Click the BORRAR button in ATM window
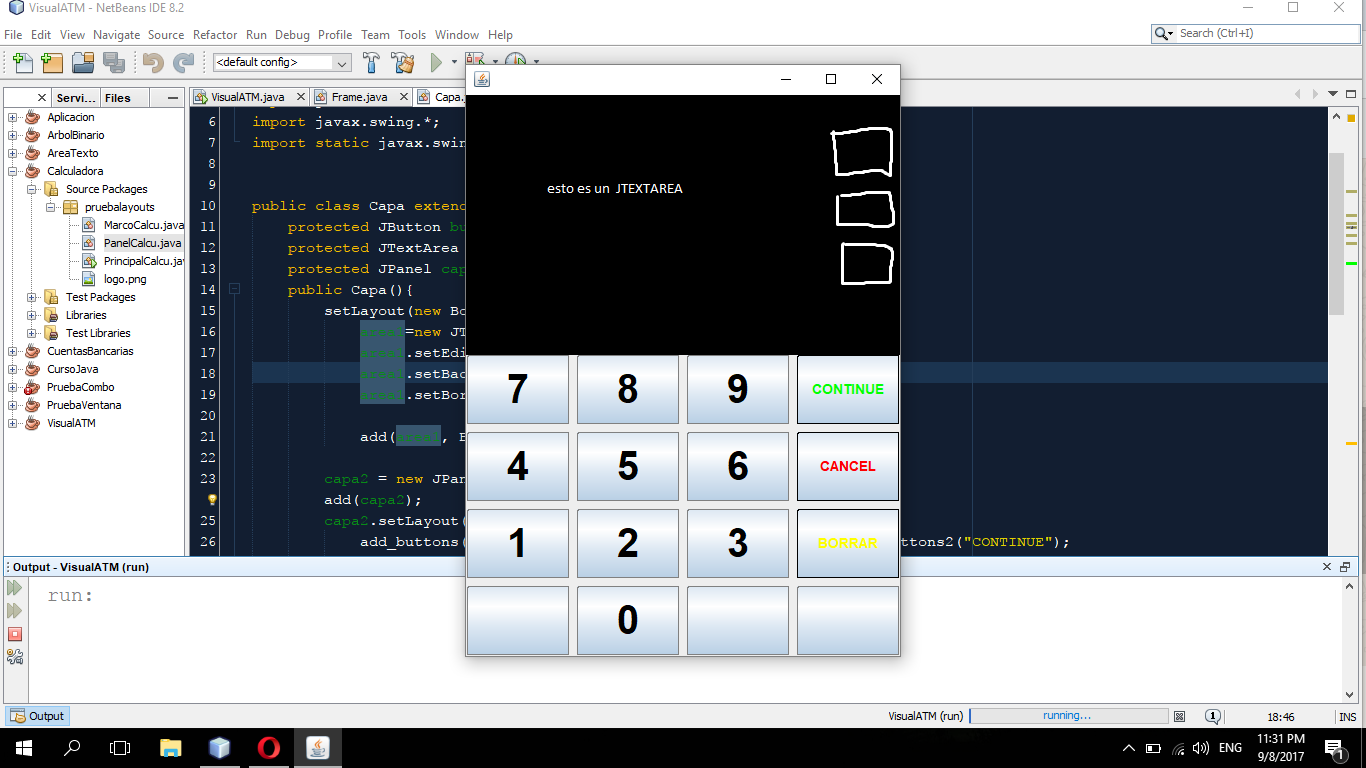Image resolution: width=1366 pixels, height=768 pixels. tap(848, 543)
